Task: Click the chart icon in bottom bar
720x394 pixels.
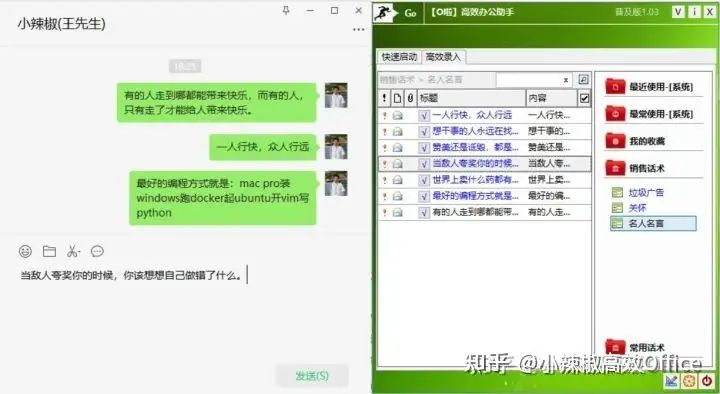Action: pos(671,380)
